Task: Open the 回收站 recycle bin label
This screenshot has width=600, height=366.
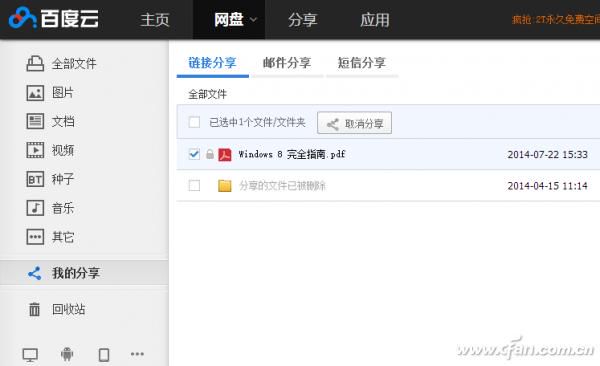Action: pos(68,309)
